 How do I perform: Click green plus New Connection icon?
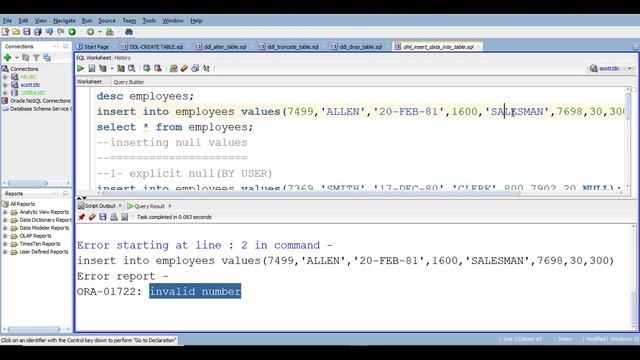pos(7,58)
